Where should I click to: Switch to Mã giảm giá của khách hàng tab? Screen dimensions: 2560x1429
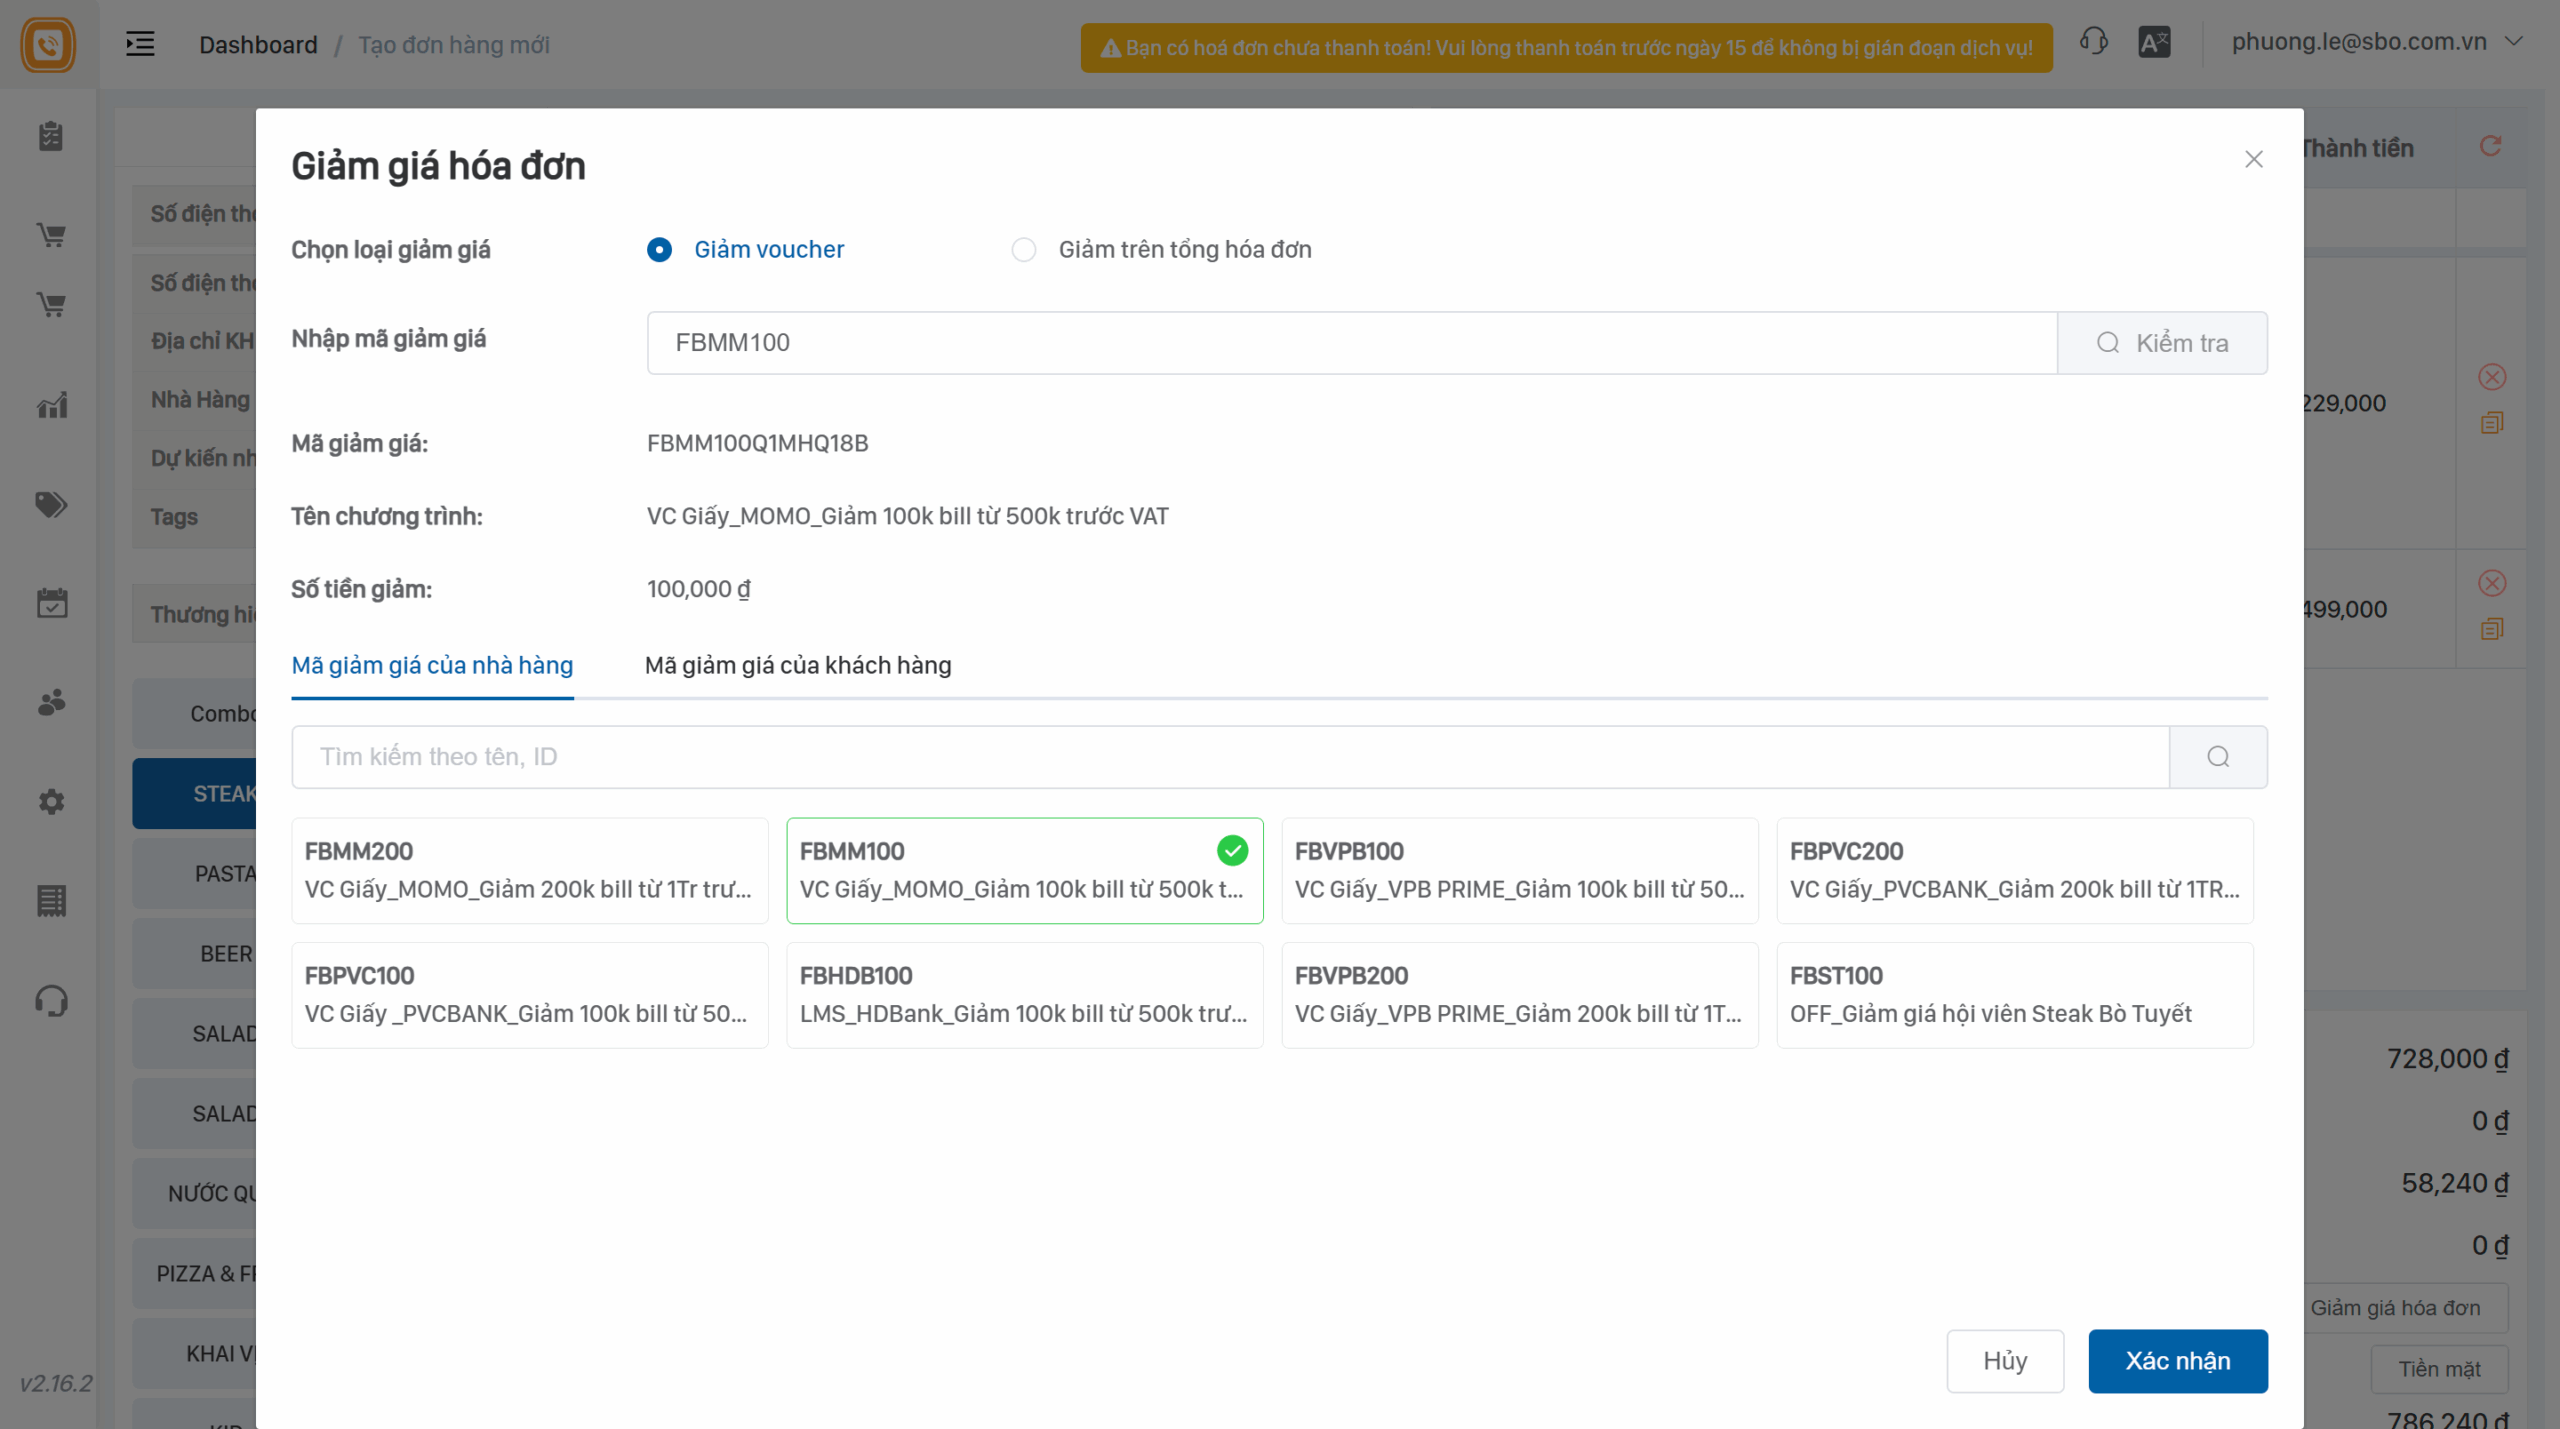(x=797, y=665)
